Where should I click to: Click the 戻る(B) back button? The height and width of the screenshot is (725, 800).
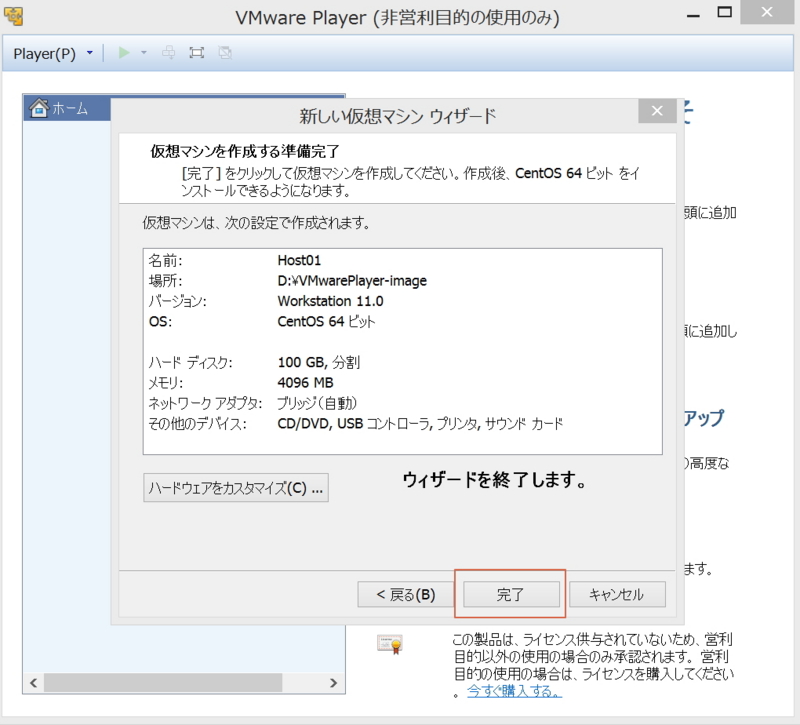(406, 594)
